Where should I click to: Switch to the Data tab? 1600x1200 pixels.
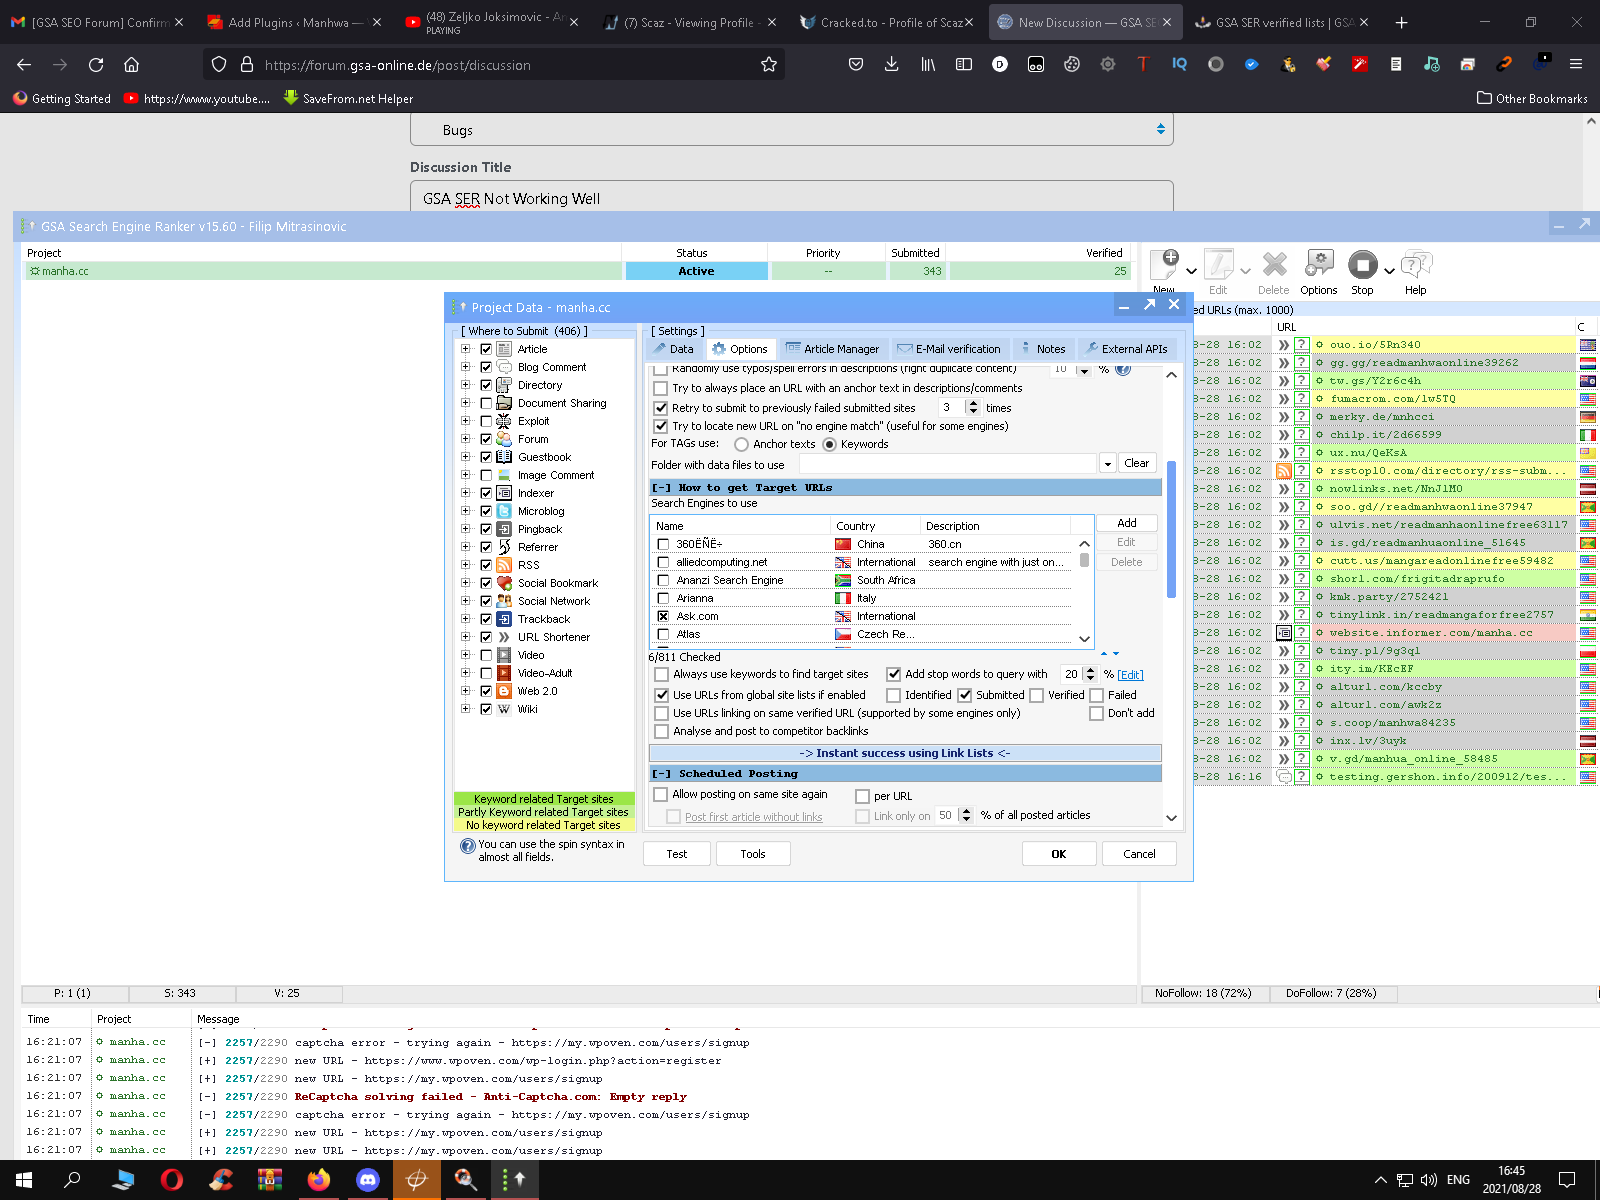(673, 349)
